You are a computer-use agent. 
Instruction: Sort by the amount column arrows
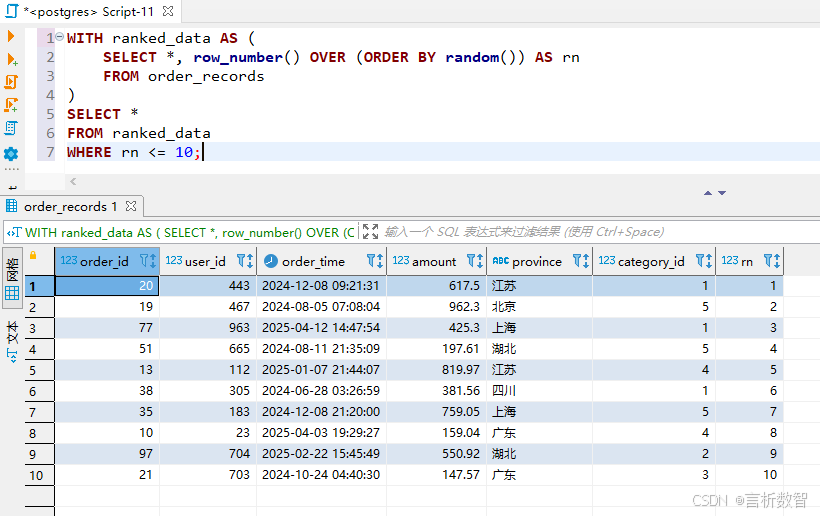point(480,260)
